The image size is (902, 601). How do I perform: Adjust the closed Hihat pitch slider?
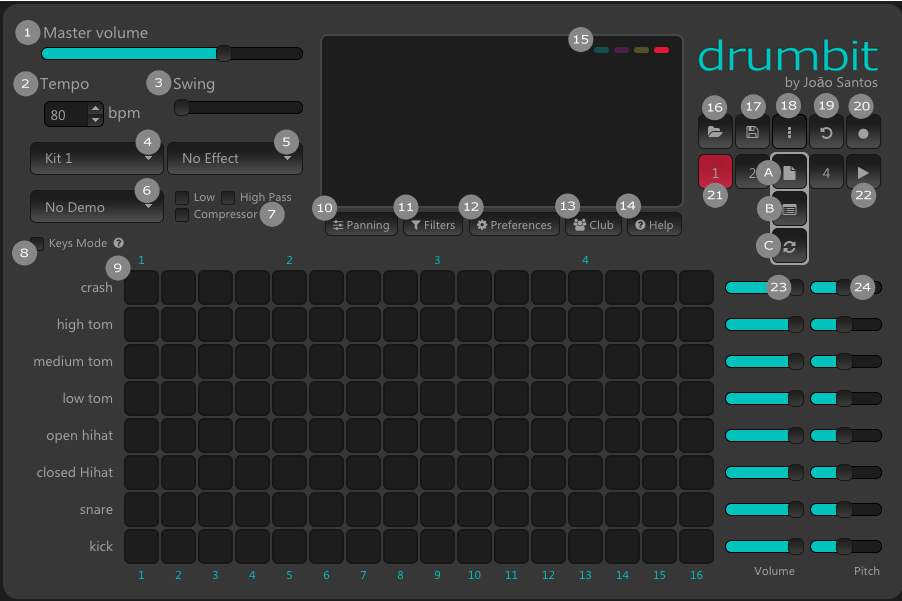(x=846, y=472)
